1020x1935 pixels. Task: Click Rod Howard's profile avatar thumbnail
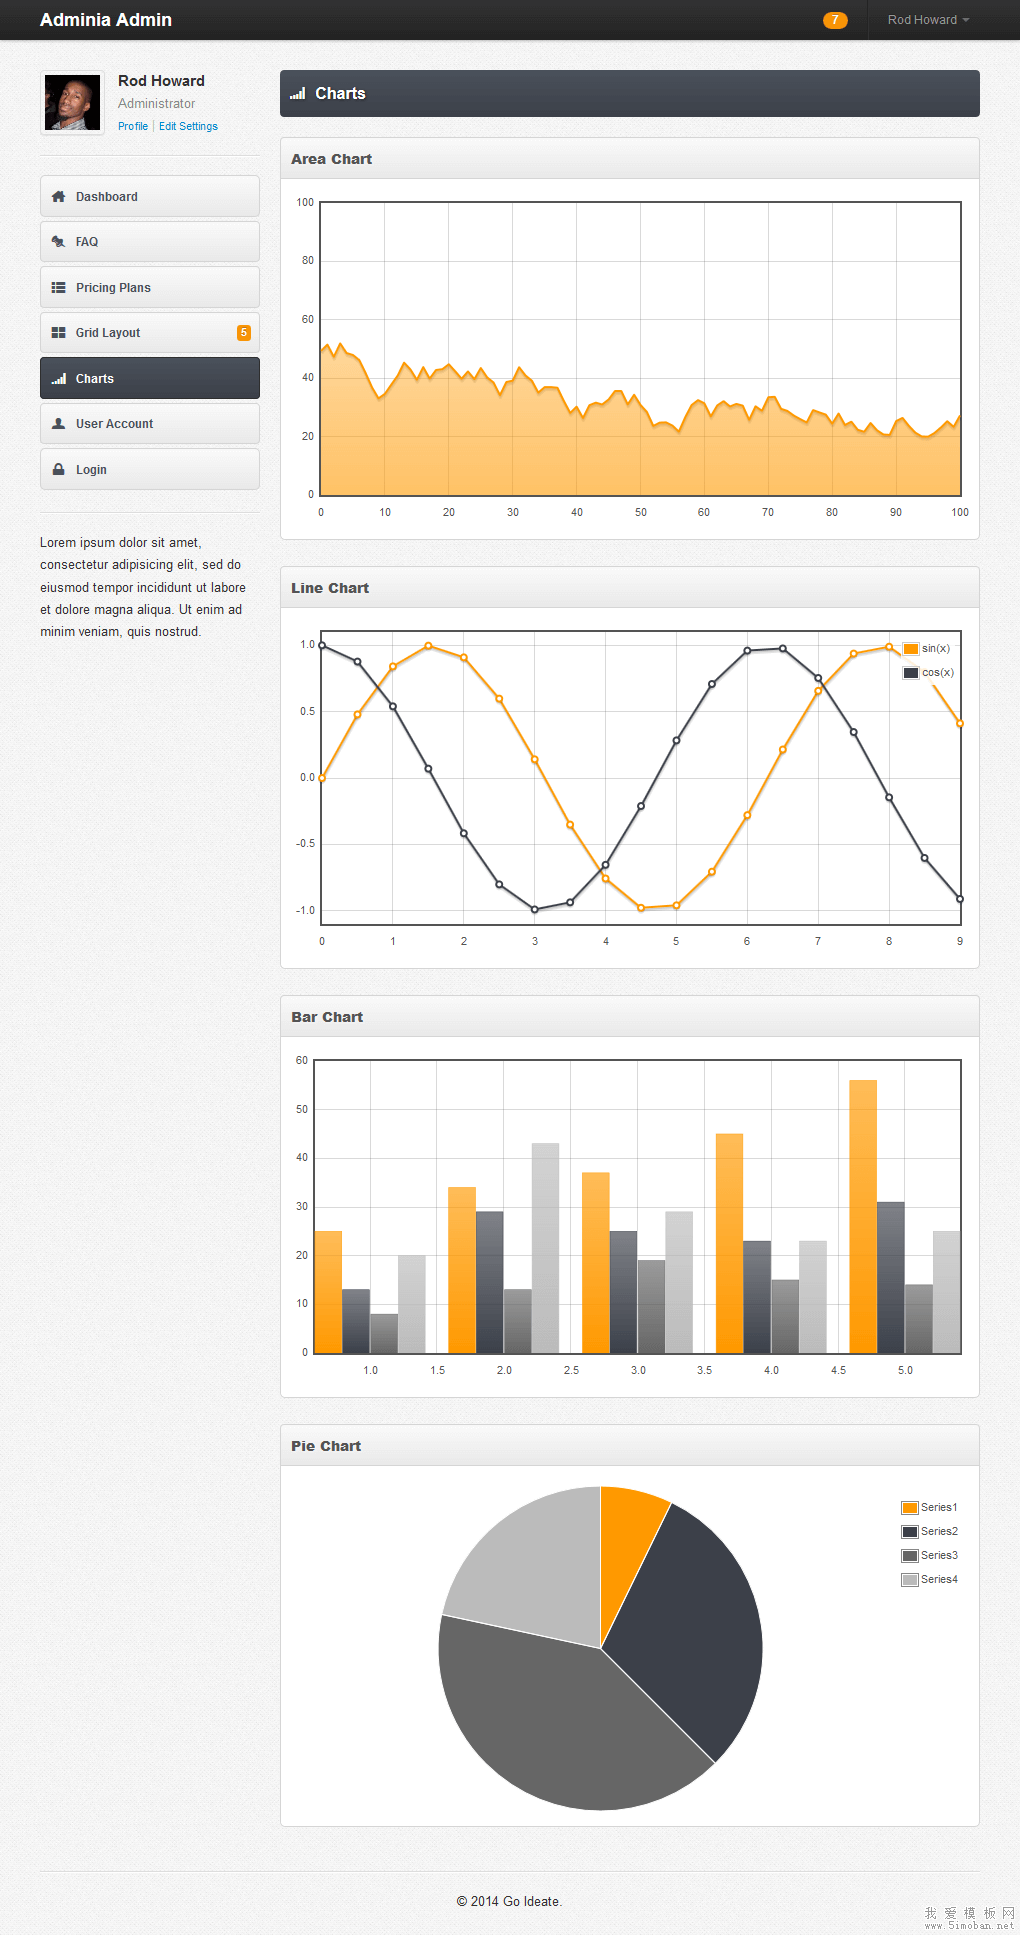(x=72, y=103)
